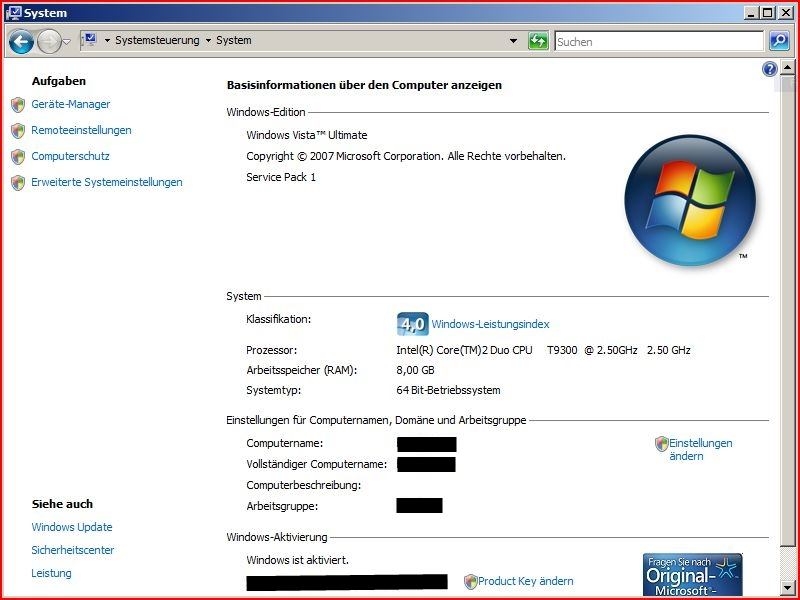Viewport: 800px width, 600px height.
Task: Open help with the blue question mark
Action: [769, 69]
